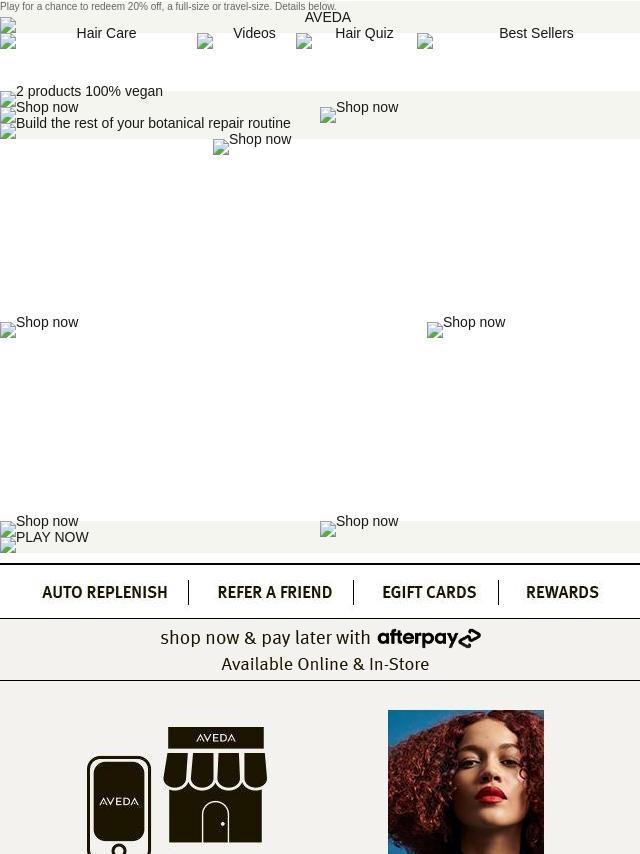Click Shop now under '2 products 100% vegan'

tap(47, 107)
